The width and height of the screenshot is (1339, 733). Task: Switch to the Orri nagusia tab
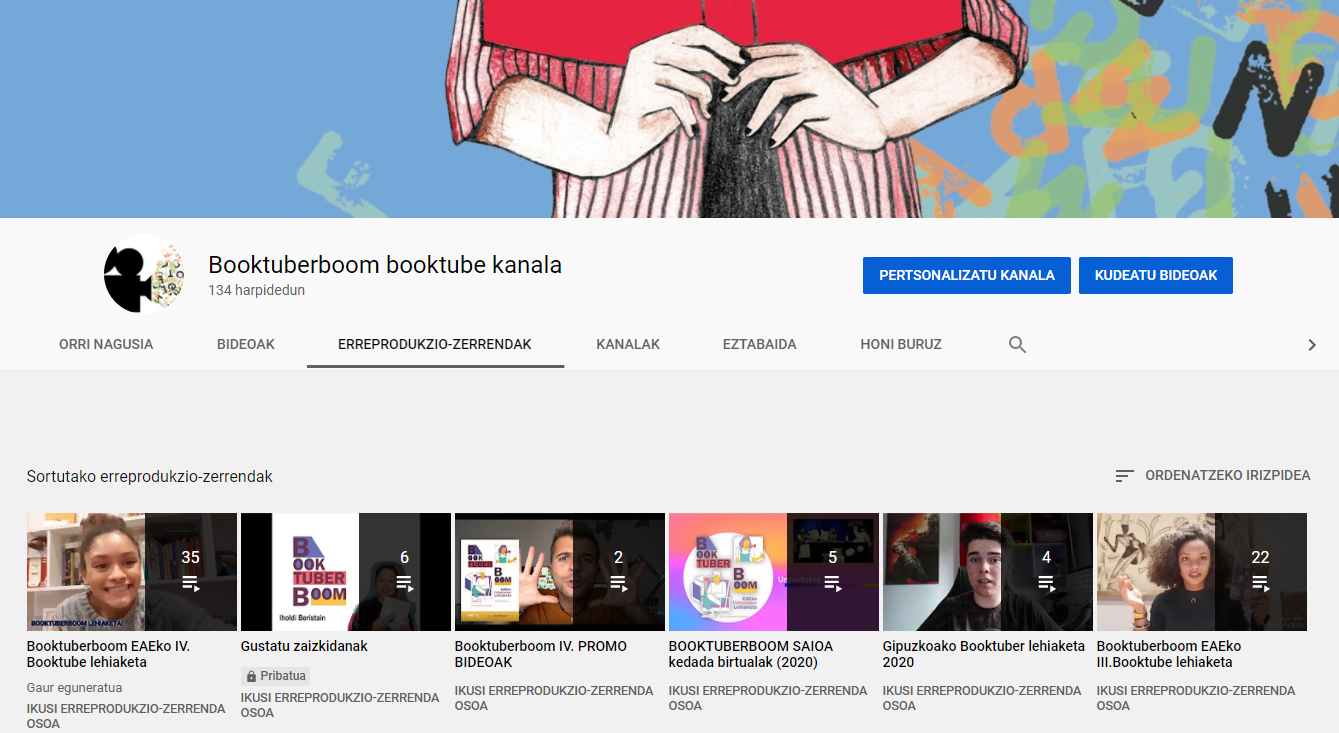[x=106, y=344]
